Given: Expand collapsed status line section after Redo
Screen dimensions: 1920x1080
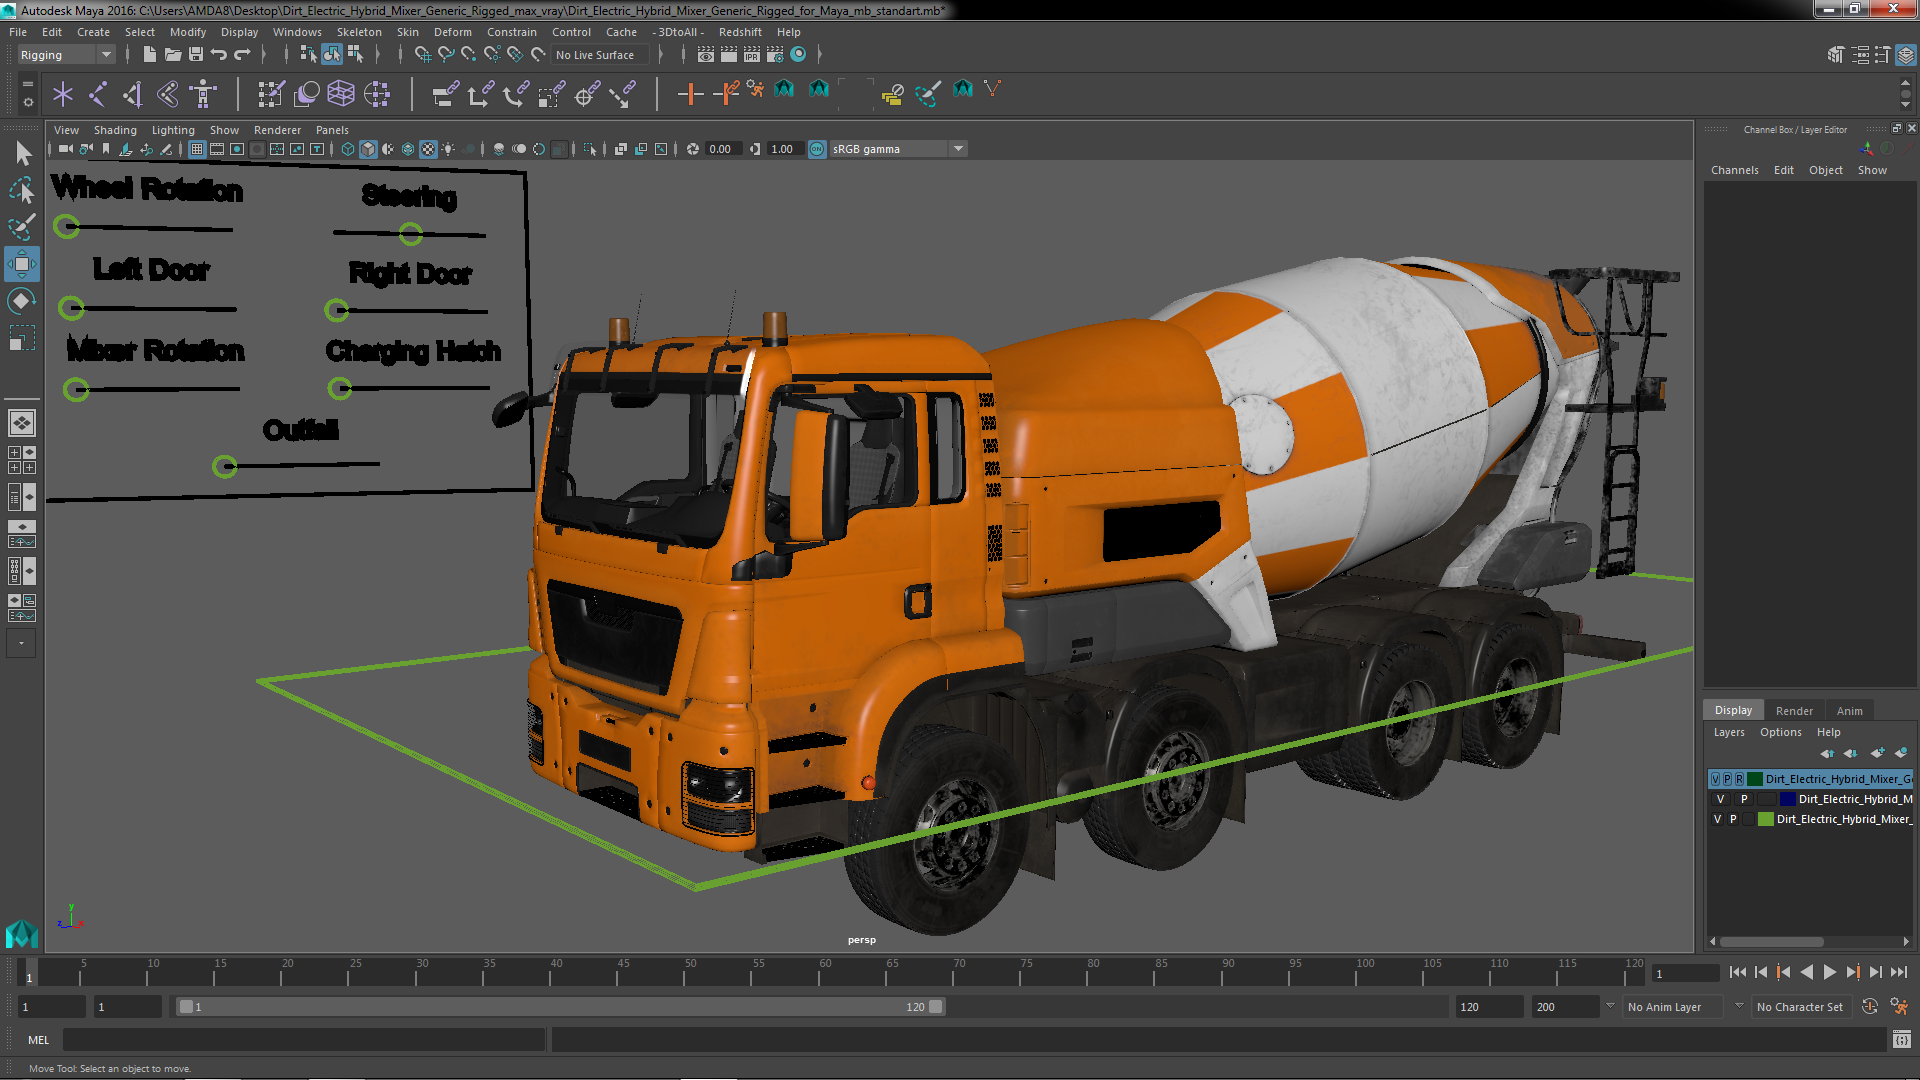Looking at the screenshot, I should 264,54.
